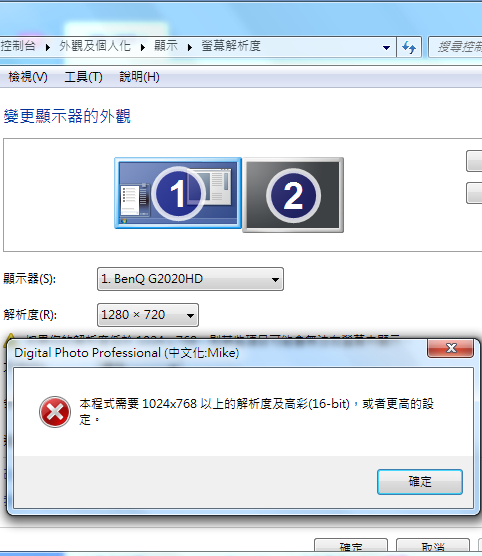Select monitor 2 thumbnail
Screen dimensions: 482x556
click(293, 195)
